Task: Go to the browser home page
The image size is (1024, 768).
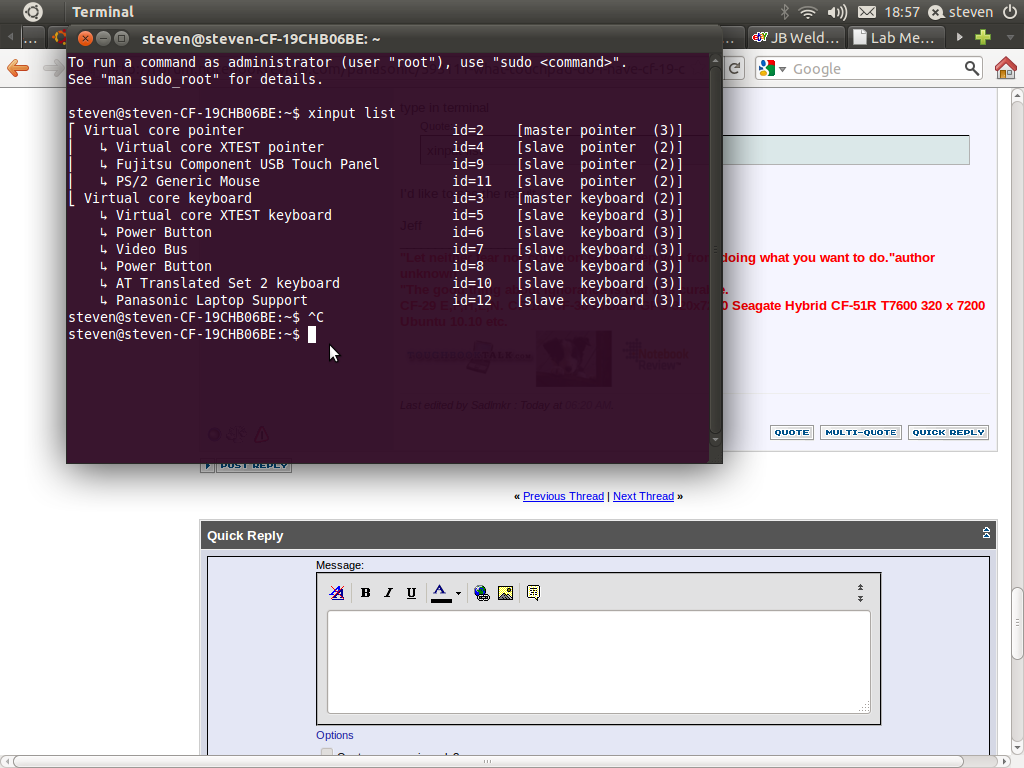Action: click(x=1006, y=68)
